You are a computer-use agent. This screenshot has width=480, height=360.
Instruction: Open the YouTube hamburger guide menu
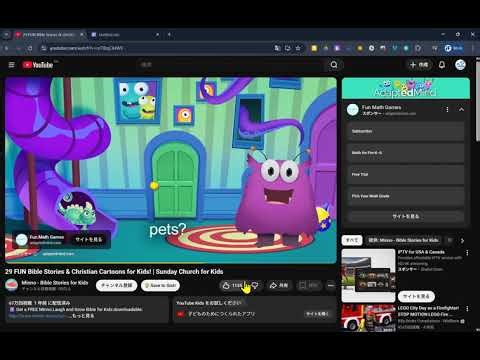(x=11, y=65)
